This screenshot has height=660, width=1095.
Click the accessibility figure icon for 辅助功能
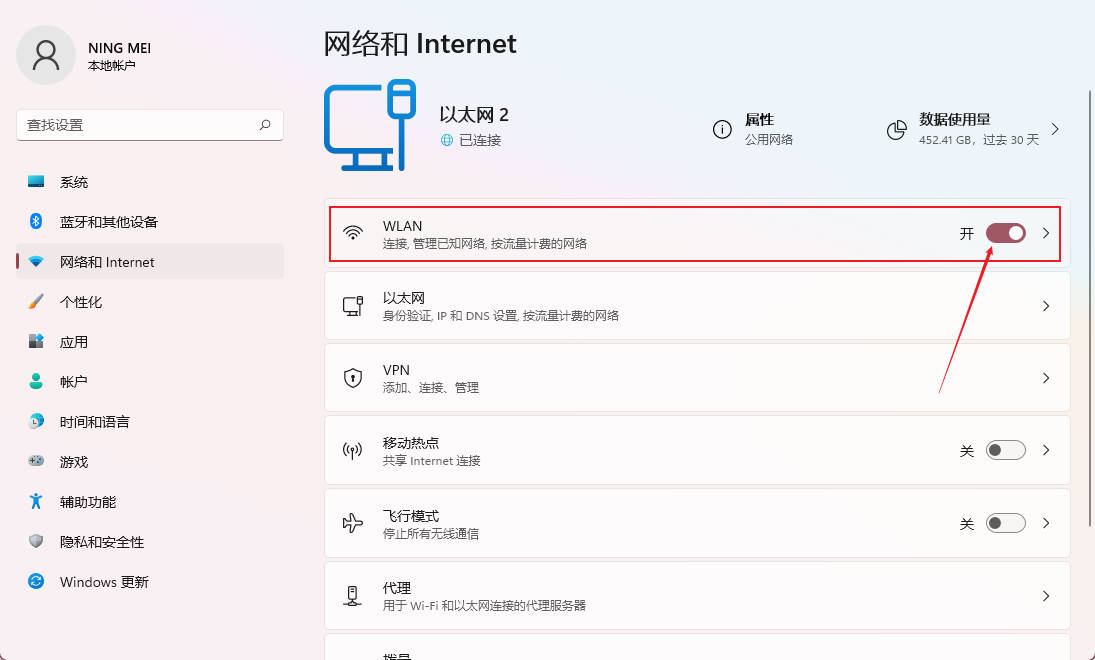tap(36, 501)
